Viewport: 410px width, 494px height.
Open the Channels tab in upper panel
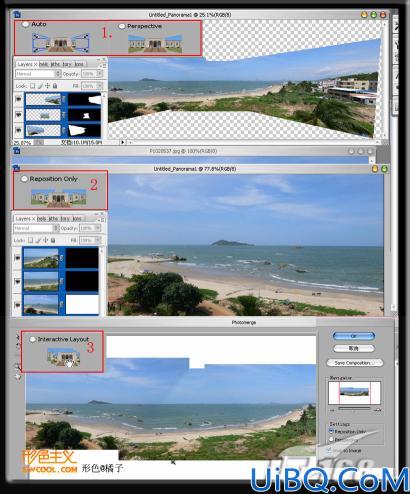(x=44, y=64)
